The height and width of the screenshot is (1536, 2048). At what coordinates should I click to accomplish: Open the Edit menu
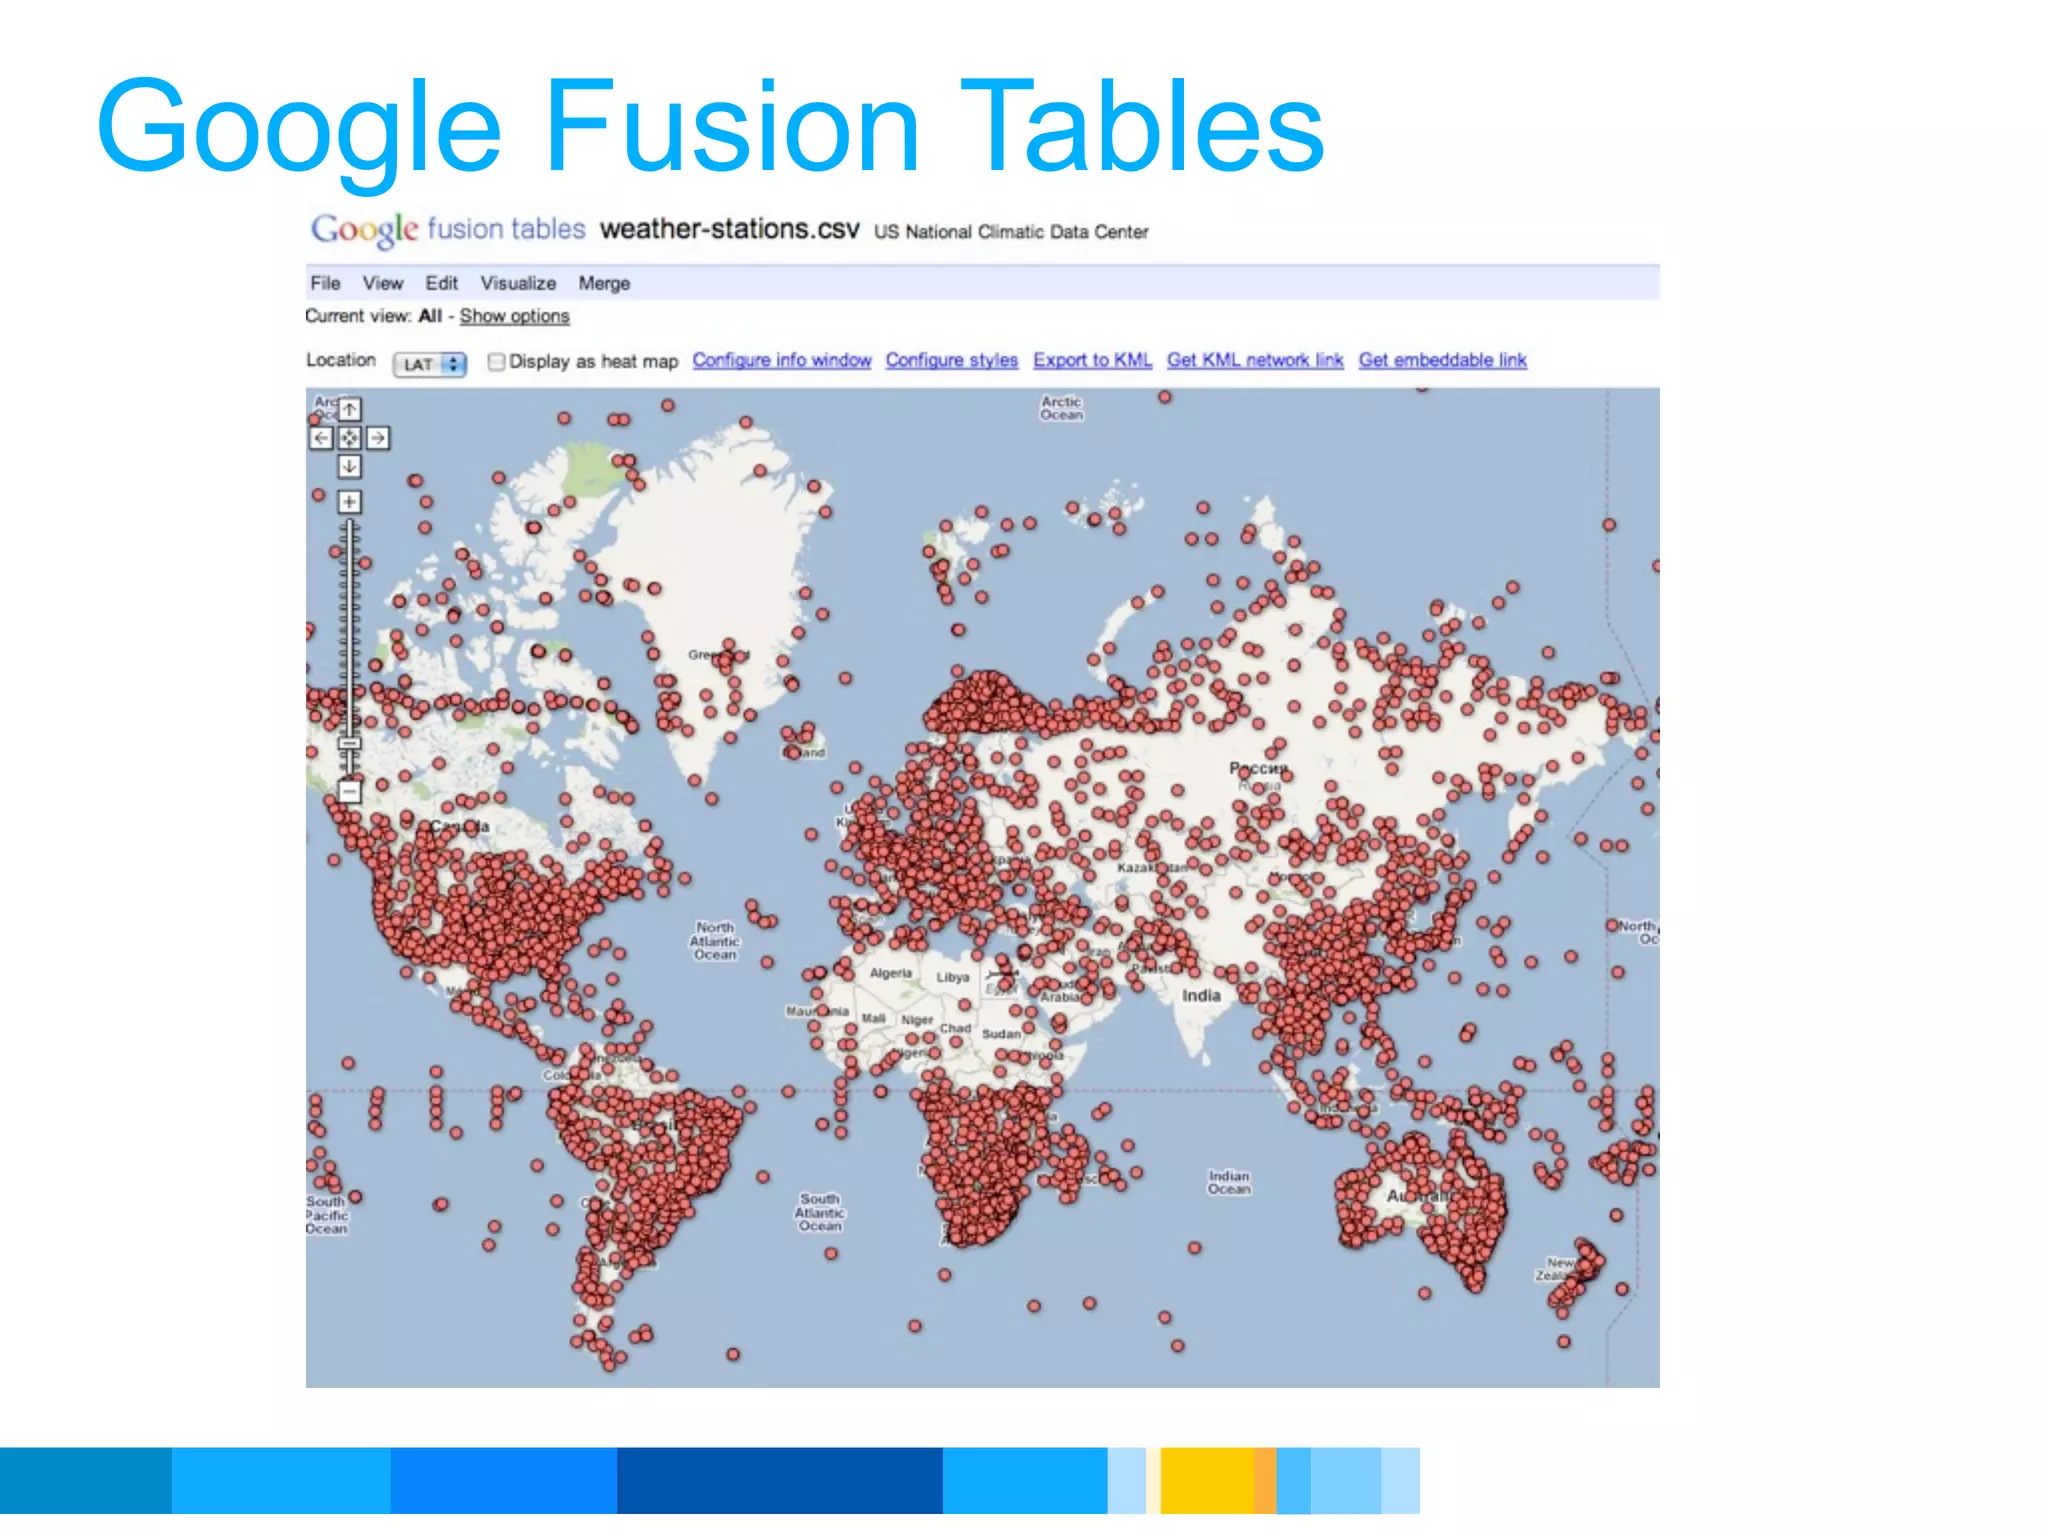441,283
